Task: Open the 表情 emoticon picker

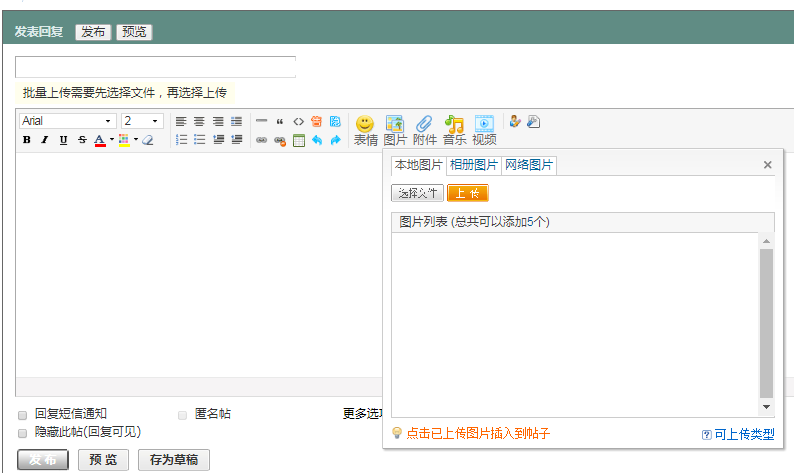Action: (365, 131)
